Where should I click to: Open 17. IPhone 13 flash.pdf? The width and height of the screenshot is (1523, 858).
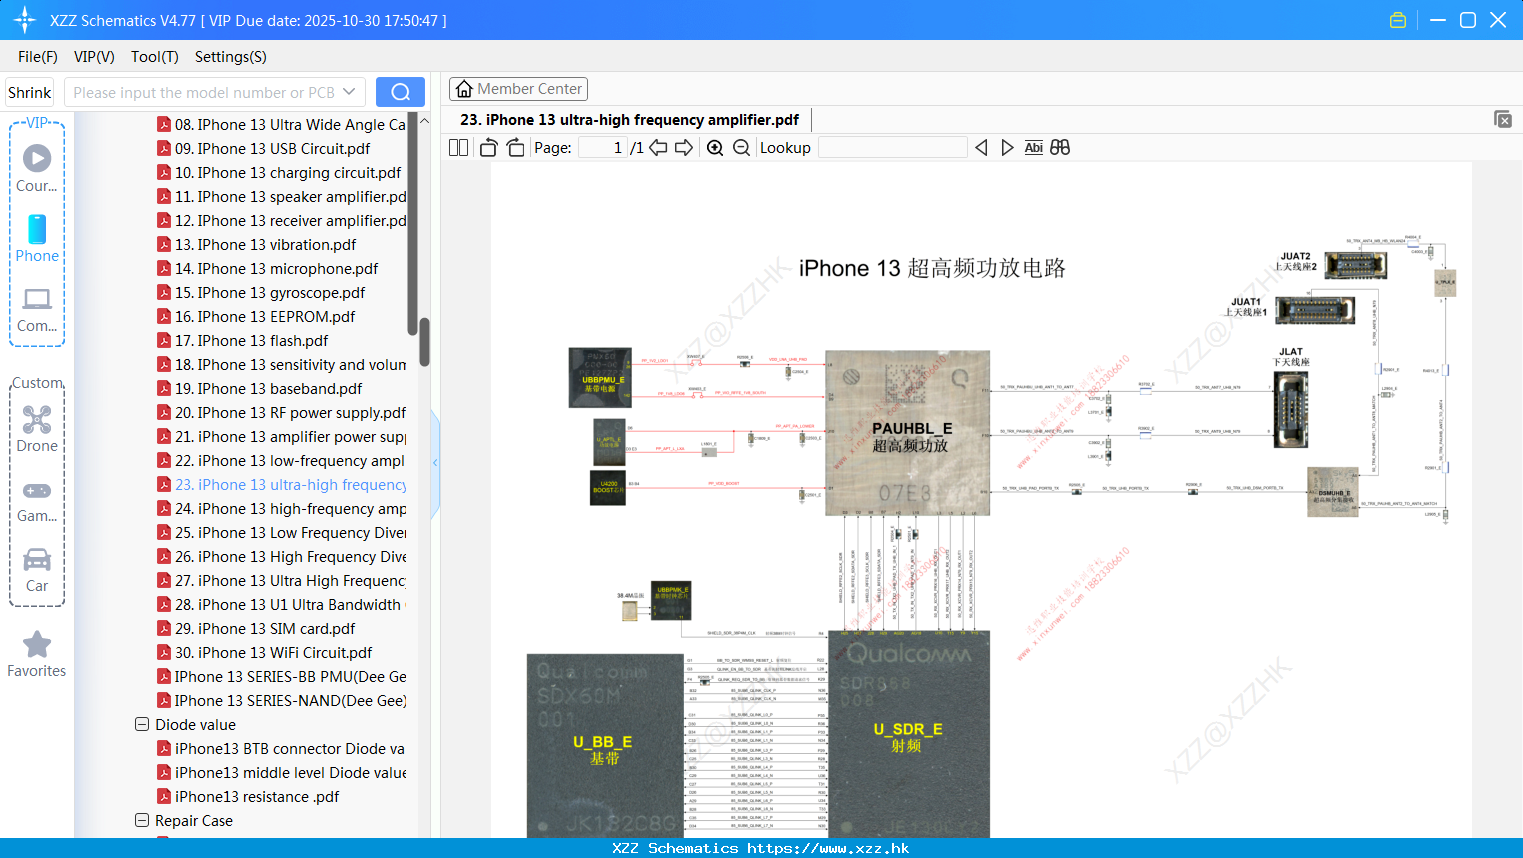(243, 341)
